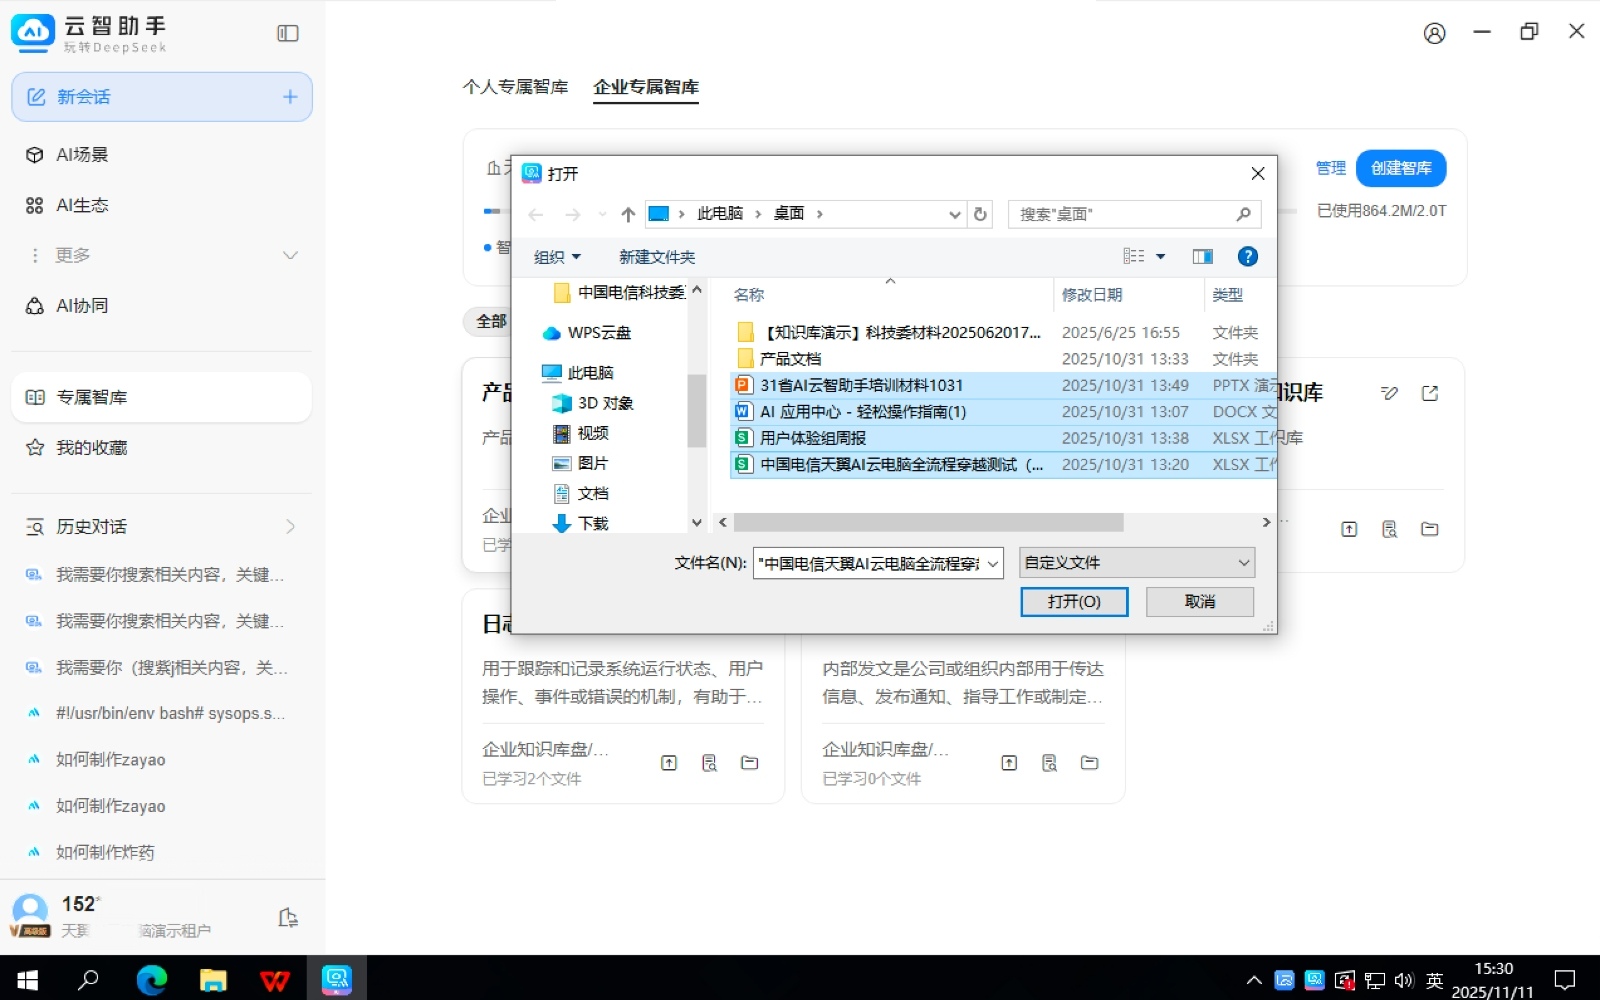Screen dimensions: 1600x1000
Task: Select WPS云盘 in the navigation tree
Action: click(x=587, y=333)
